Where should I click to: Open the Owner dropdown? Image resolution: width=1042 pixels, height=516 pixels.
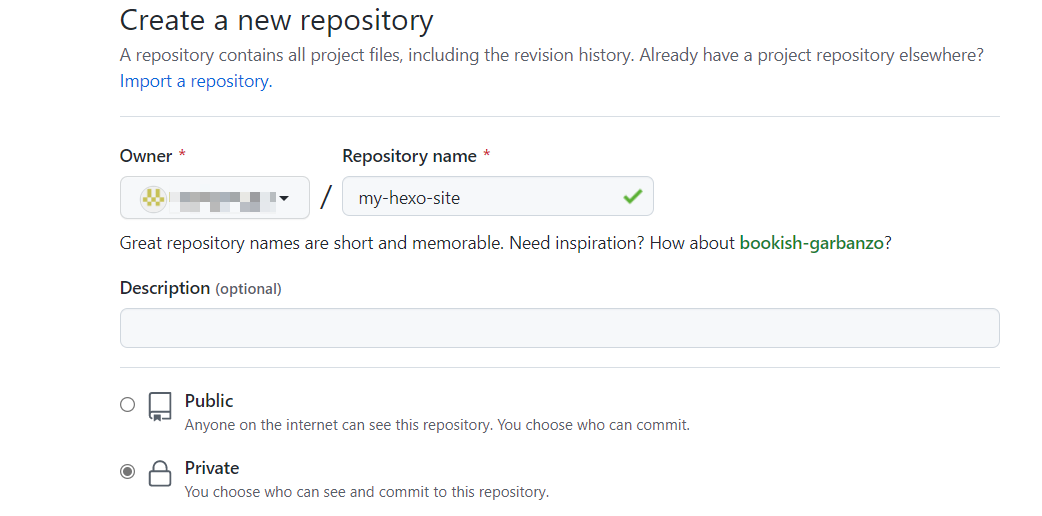214,197
